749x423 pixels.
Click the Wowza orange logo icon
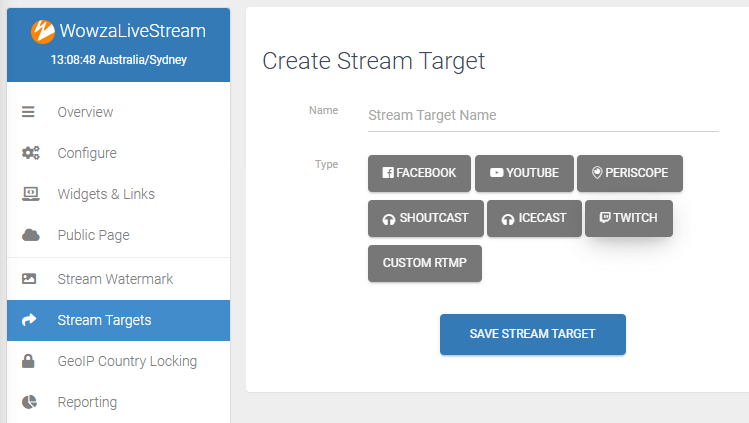pos(43,32)
